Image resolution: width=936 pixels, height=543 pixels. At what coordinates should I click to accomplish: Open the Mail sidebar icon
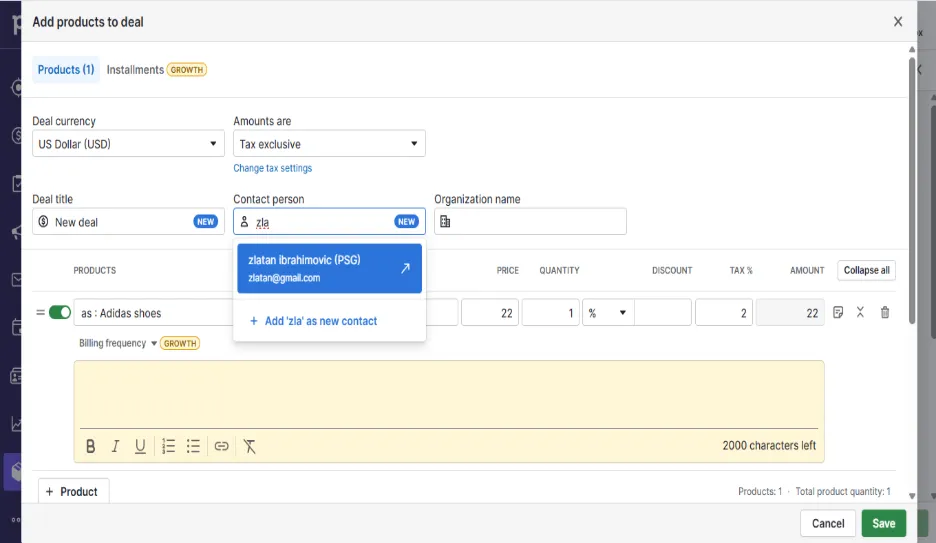click(16, 279)
